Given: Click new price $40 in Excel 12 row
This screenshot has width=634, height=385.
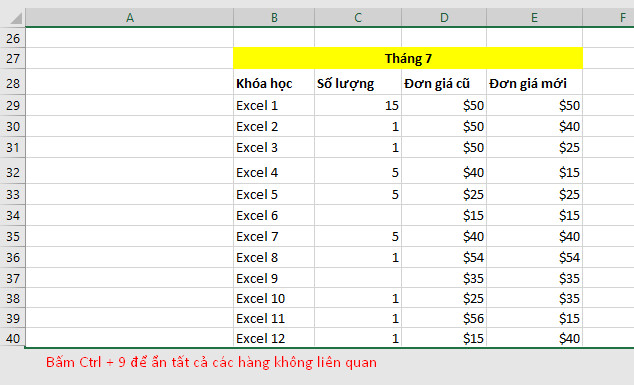Looking at the screenshot, I should click(535, 338).
